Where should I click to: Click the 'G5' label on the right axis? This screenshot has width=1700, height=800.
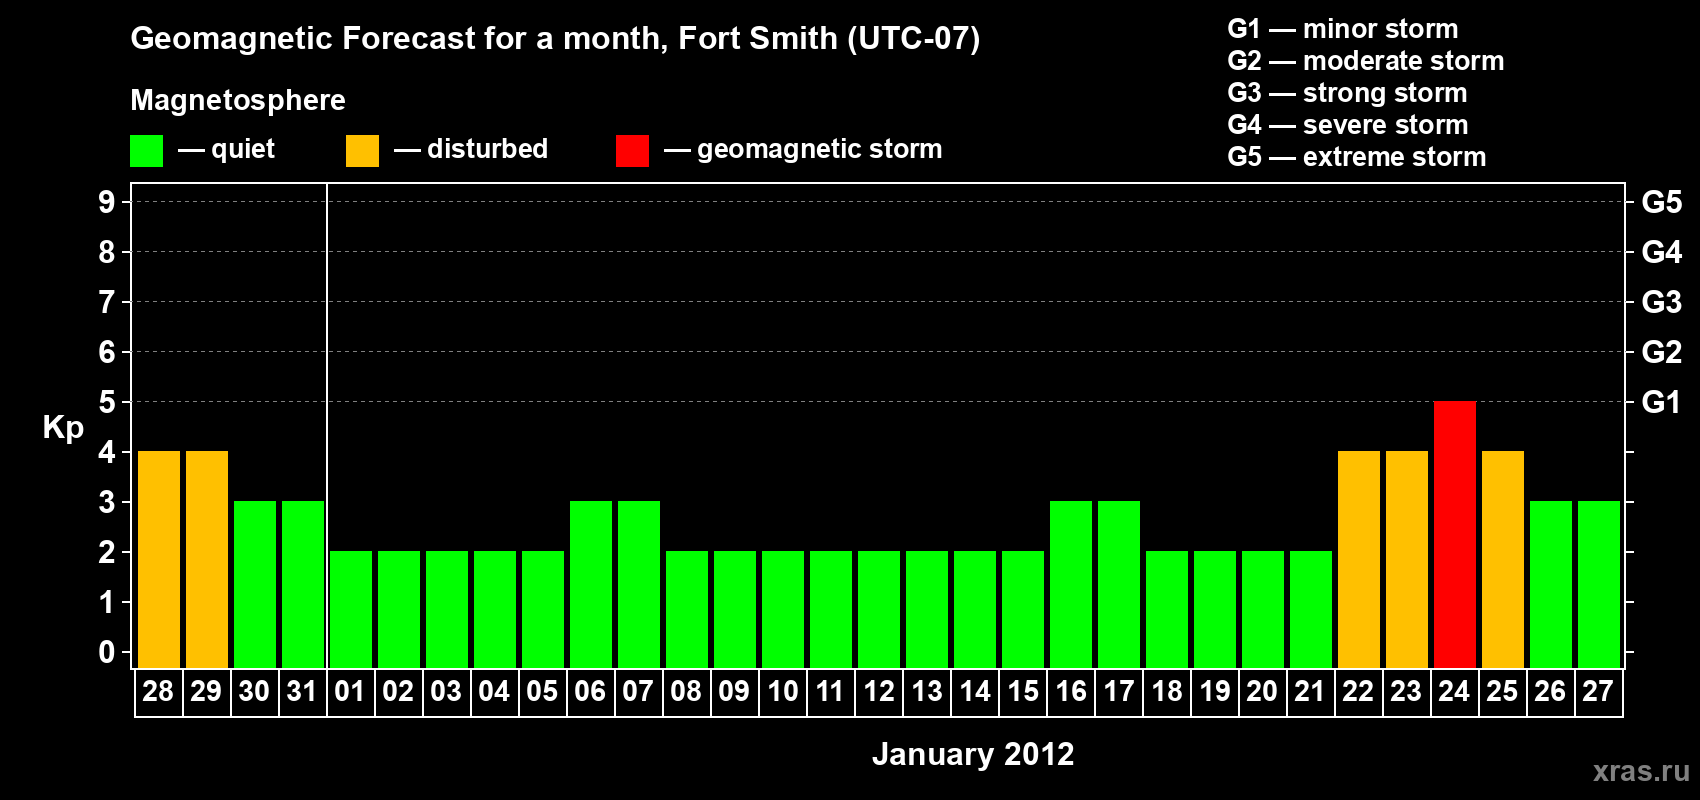[1661, 202]
